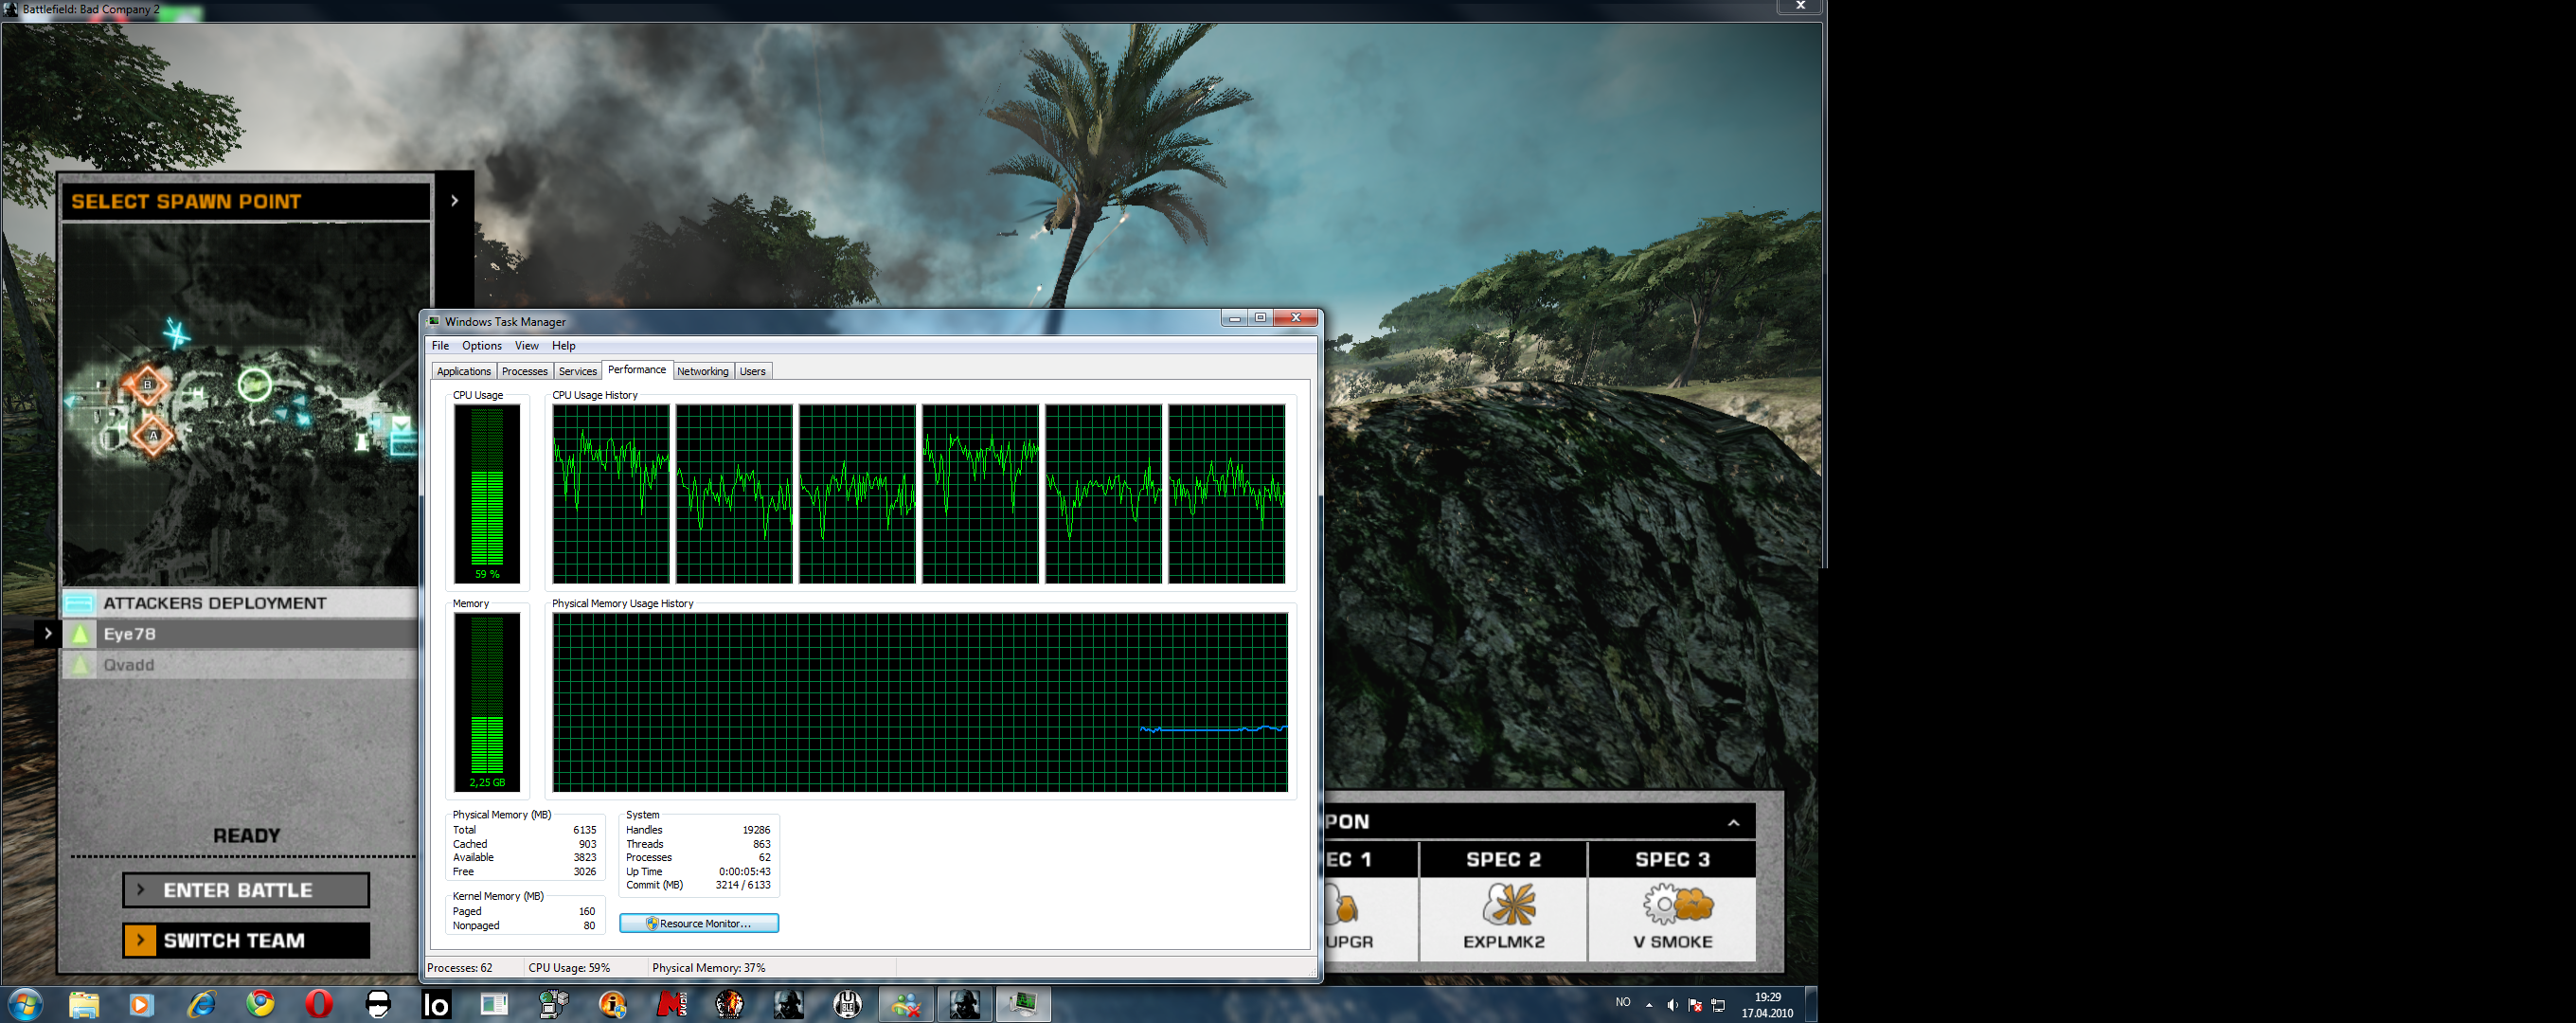
Task: Click the Up Time value 0:00:05:43
Action: tap(743, 872)
